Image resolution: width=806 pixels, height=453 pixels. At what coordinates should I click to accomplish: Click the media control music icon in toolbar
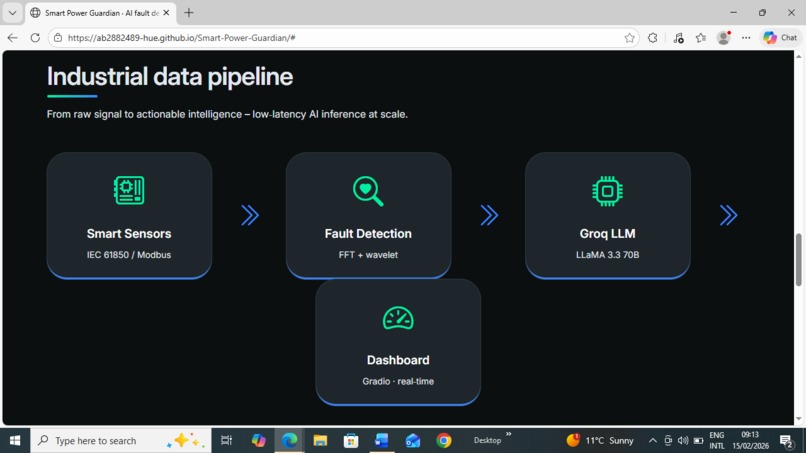pyautogui.click(x=678, y=38)
